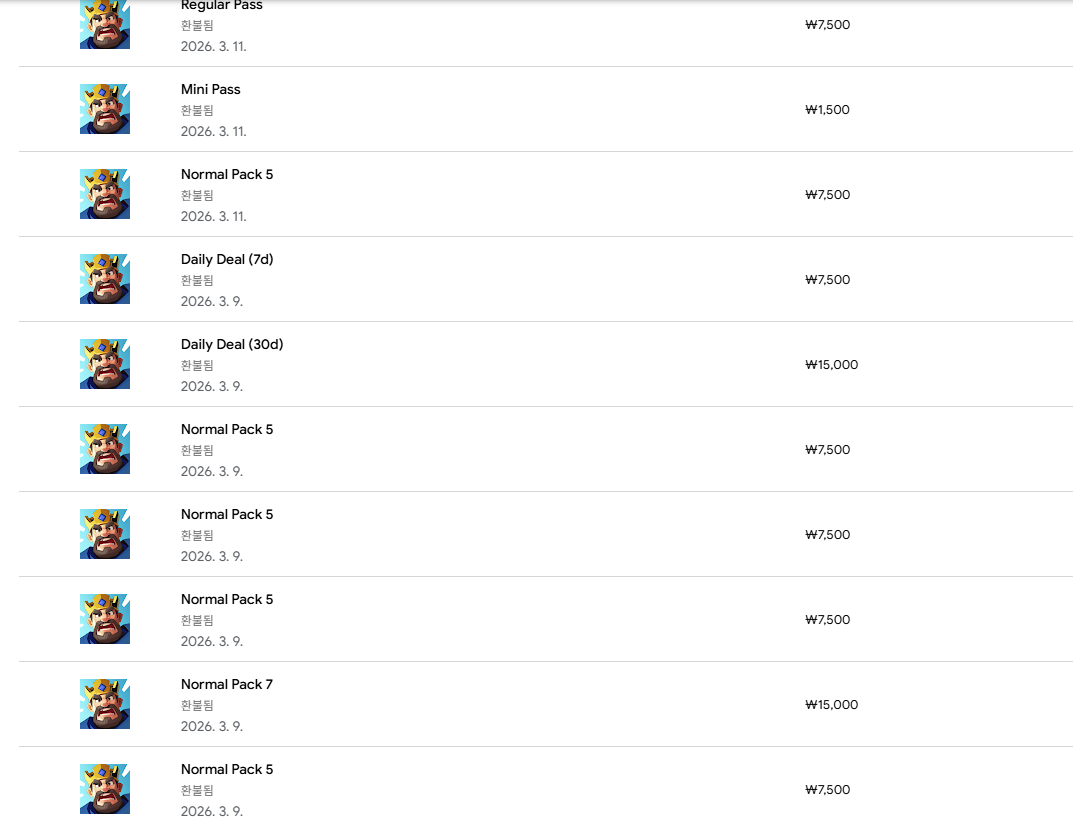Click the game icon beside Normal Pack 7
This screenshot has height=830, width=1073.
coord(105,704)
